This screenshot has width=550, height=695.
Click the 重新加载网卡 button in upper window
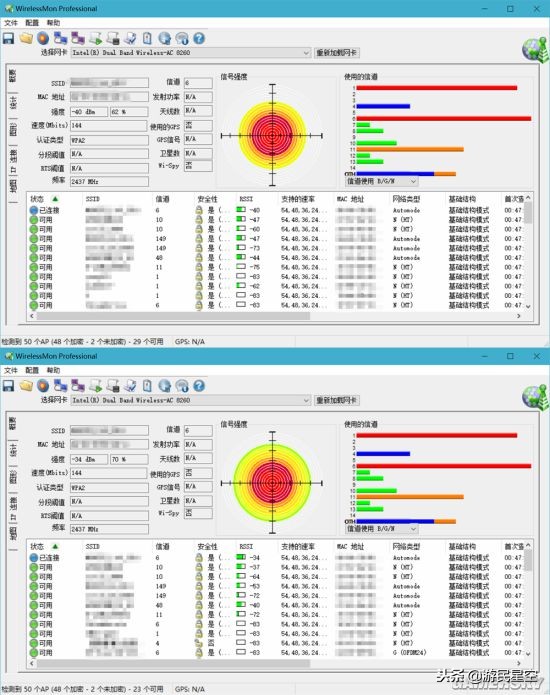pyautogui.click(x=337, y=53)
